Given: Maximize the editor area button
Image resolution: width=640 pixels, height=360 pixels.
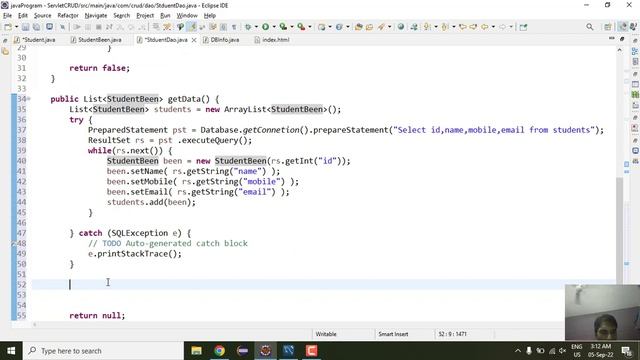Looking at the screenshot, I should coord(622,39).
